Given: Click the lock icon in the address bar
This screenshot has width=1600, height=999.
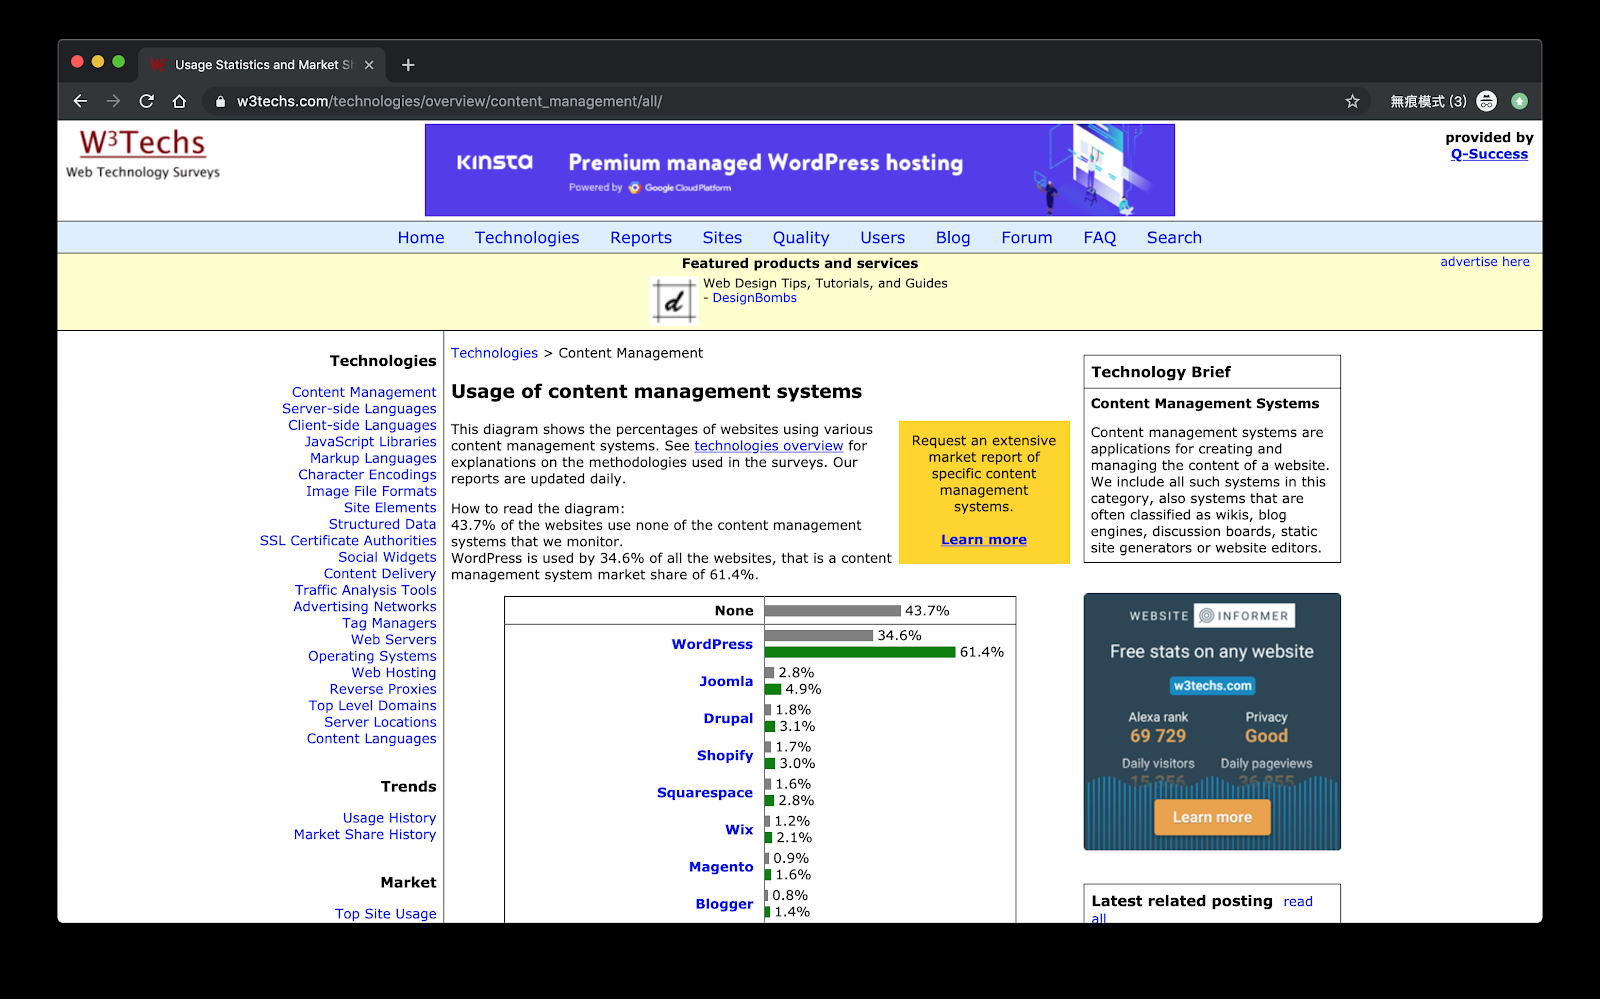Looking at the screenshot, I should (220, 101).
